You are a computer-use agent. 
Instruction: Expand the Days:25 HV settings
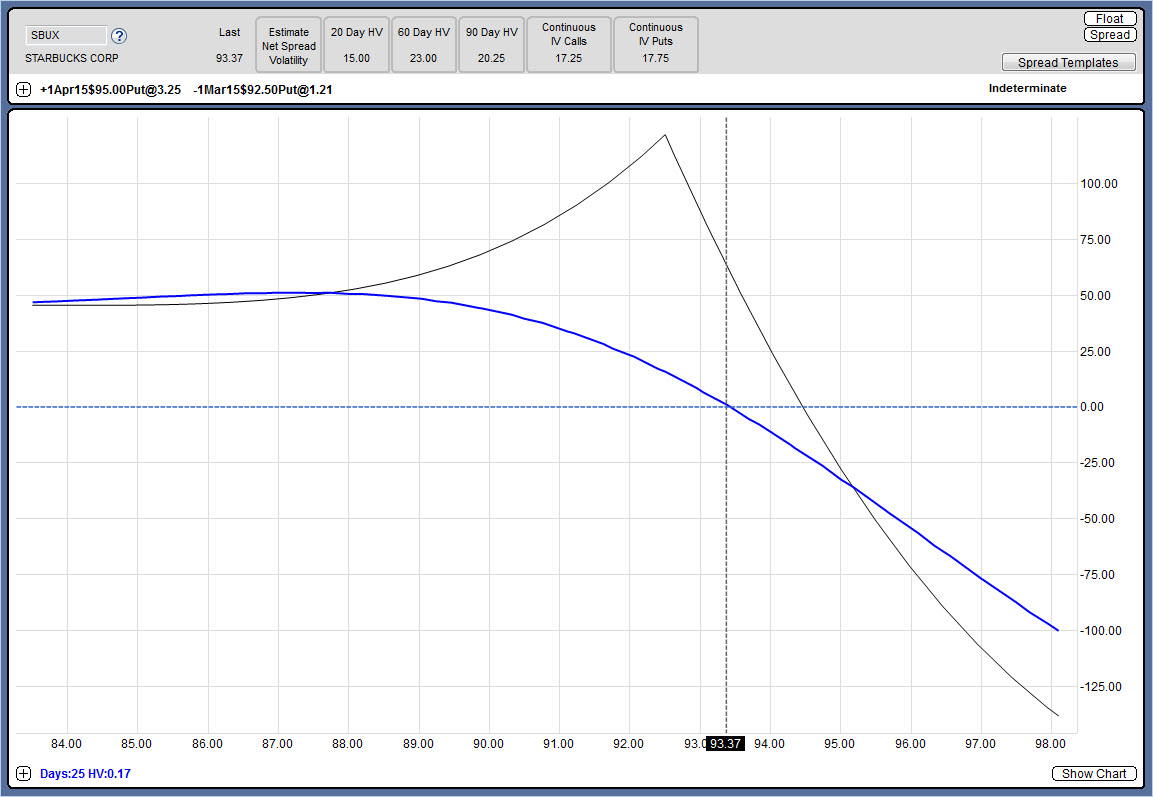point(24,774)
